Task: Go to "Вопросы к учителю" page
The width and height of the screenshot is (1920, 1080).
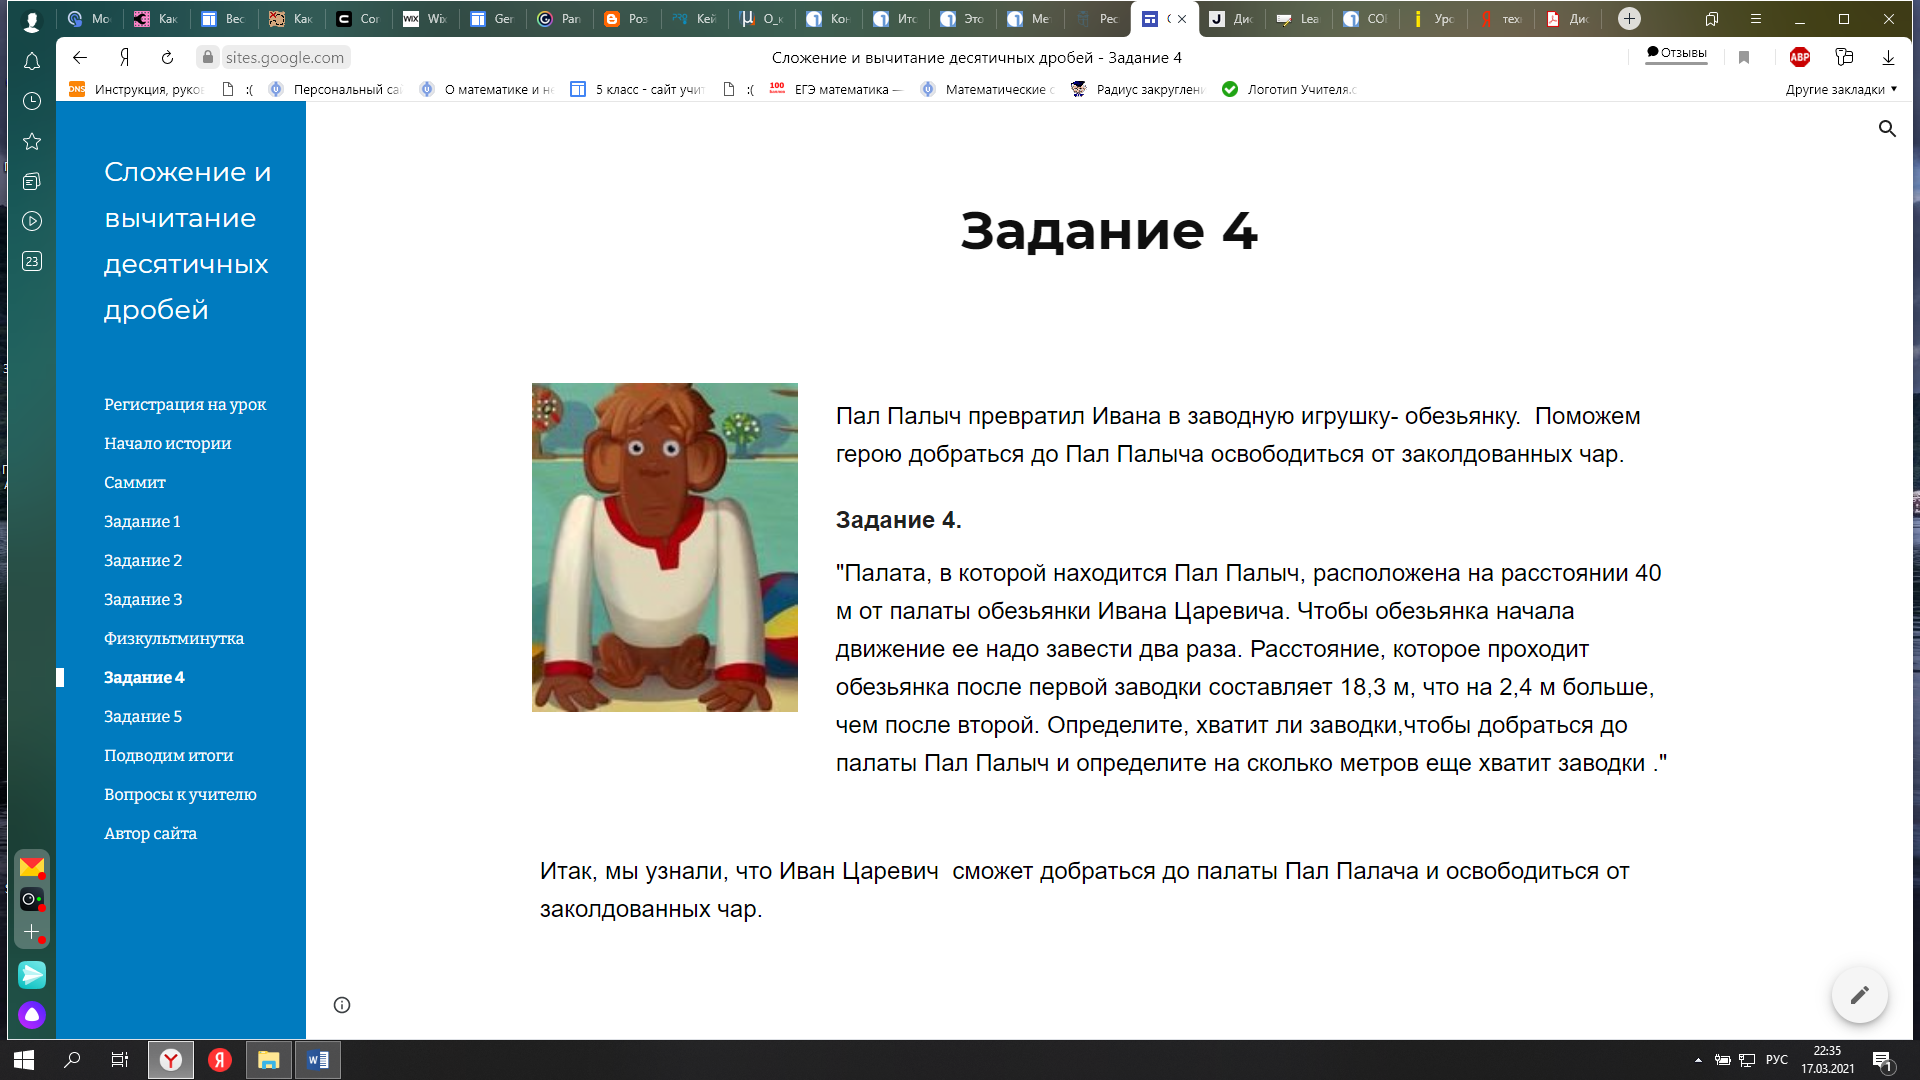Action: [x=180, y=794]
